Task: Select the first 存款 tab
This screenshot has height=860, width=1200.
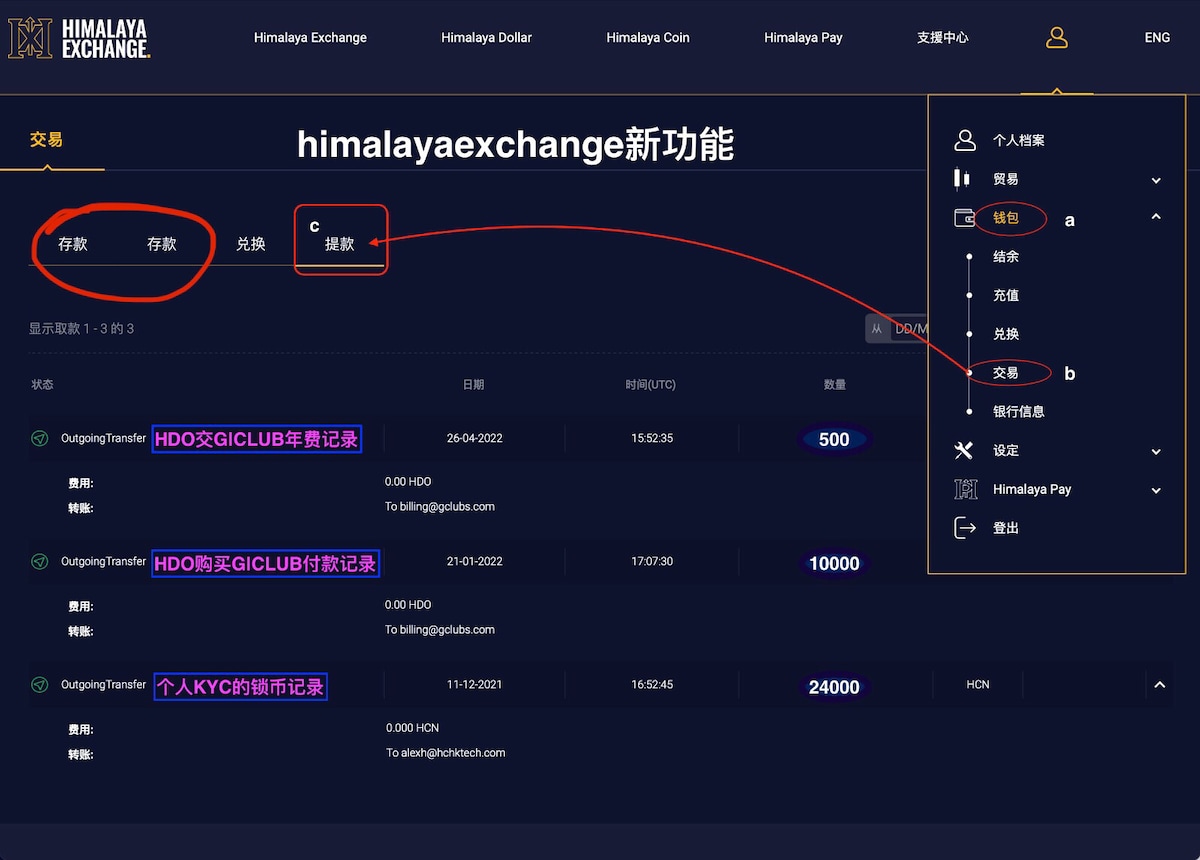Action: click(73, 244)
